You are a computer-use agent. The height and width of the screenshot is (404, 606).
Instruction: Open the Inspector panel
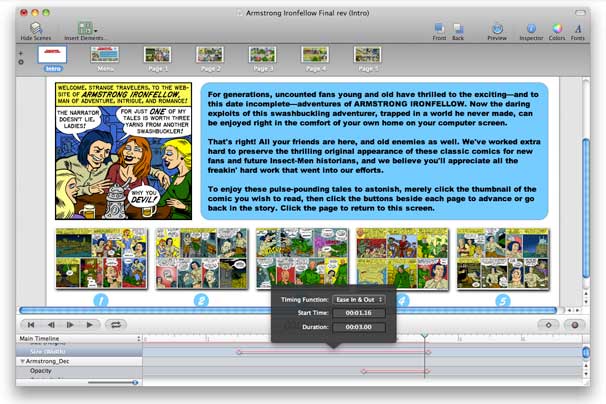(x=531, y=28)
